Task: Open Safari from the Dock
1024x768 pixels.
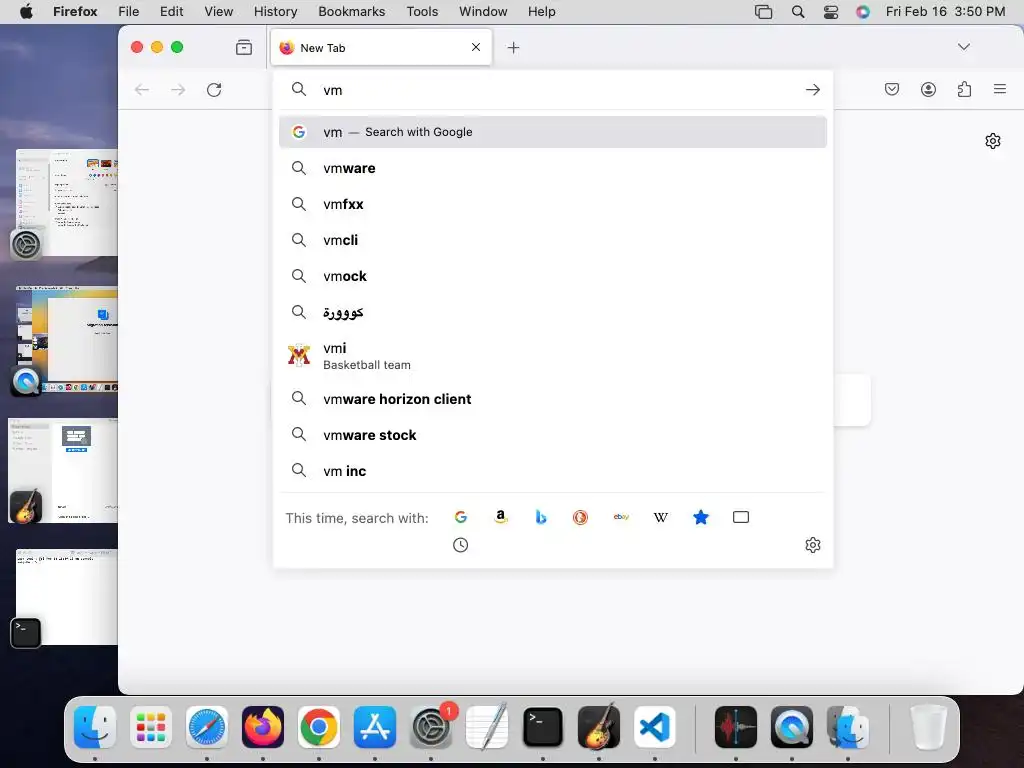Action: (x=207, y=727)
